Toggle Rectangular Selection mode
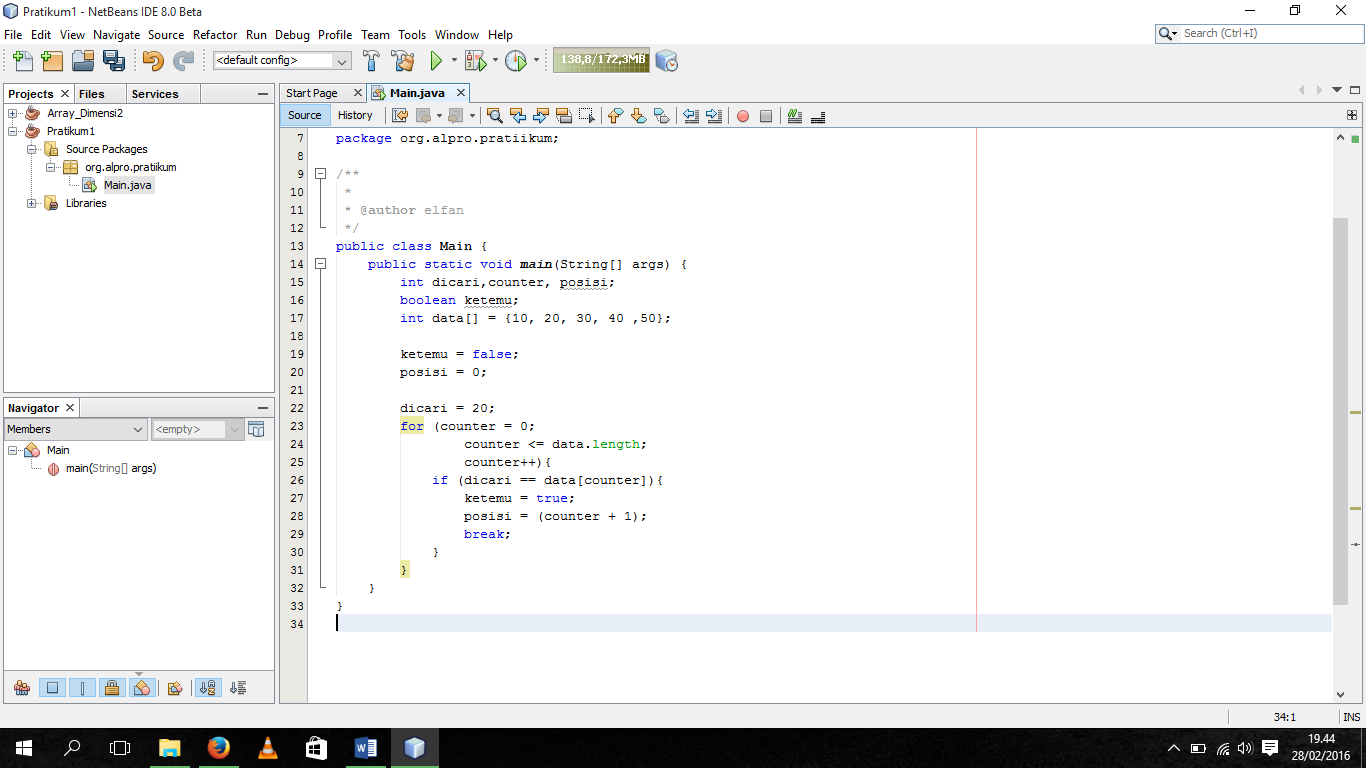Screen dimensions: 1366x768 (x=584, y=116)
